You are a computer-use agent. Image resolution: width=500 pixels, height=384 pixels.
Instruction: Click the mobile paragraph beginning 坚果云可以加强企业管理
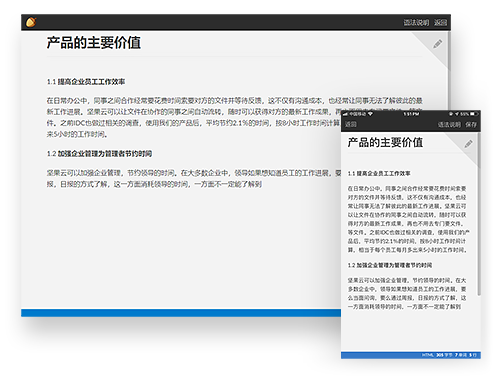407,293
